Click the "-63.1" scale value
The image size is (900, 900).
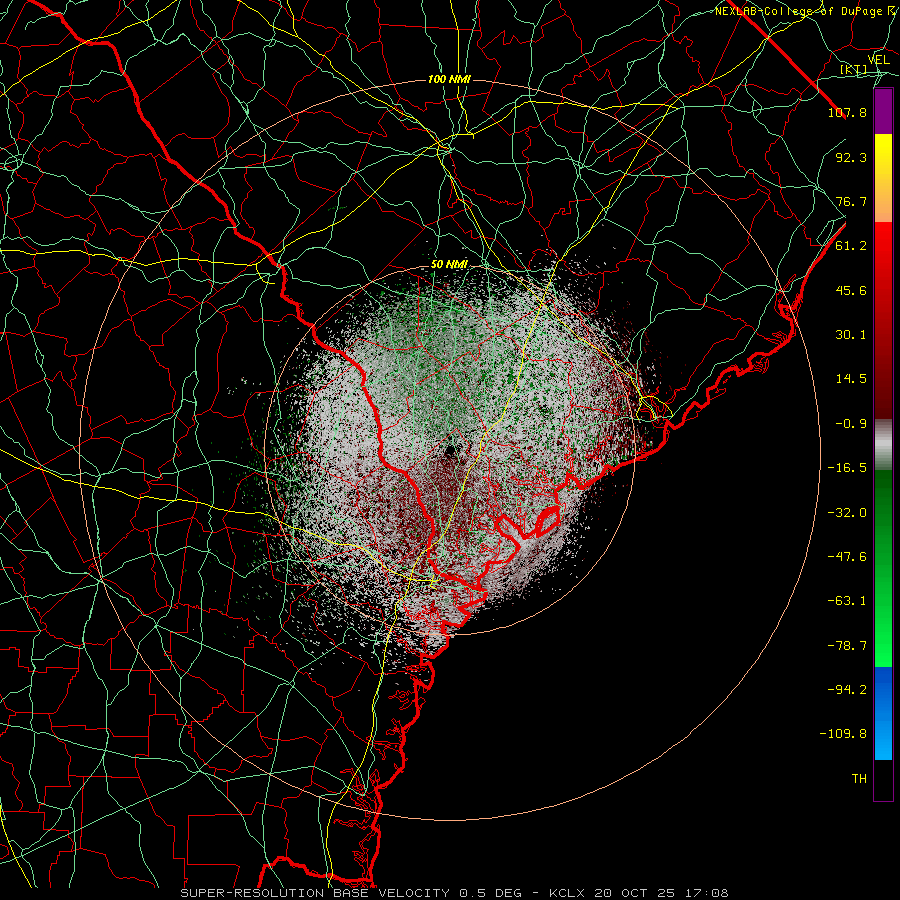tap(847, 601)
